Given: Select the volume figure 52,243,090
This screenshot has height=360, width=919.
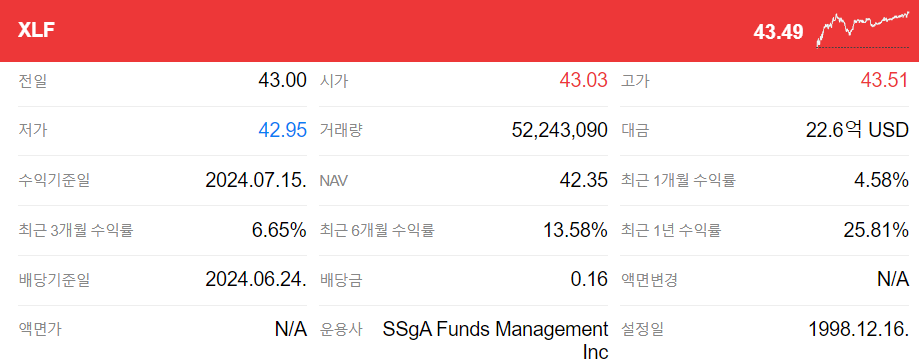Looking at the screenshot, I should coord(560,130).
